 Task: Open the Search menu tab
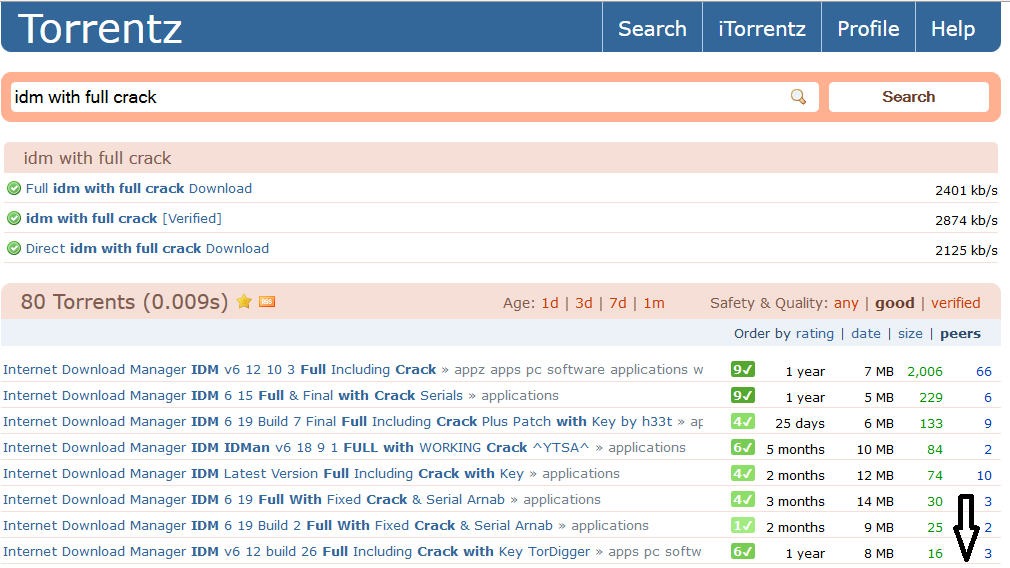pyautogui.click(x=652, y=28)
